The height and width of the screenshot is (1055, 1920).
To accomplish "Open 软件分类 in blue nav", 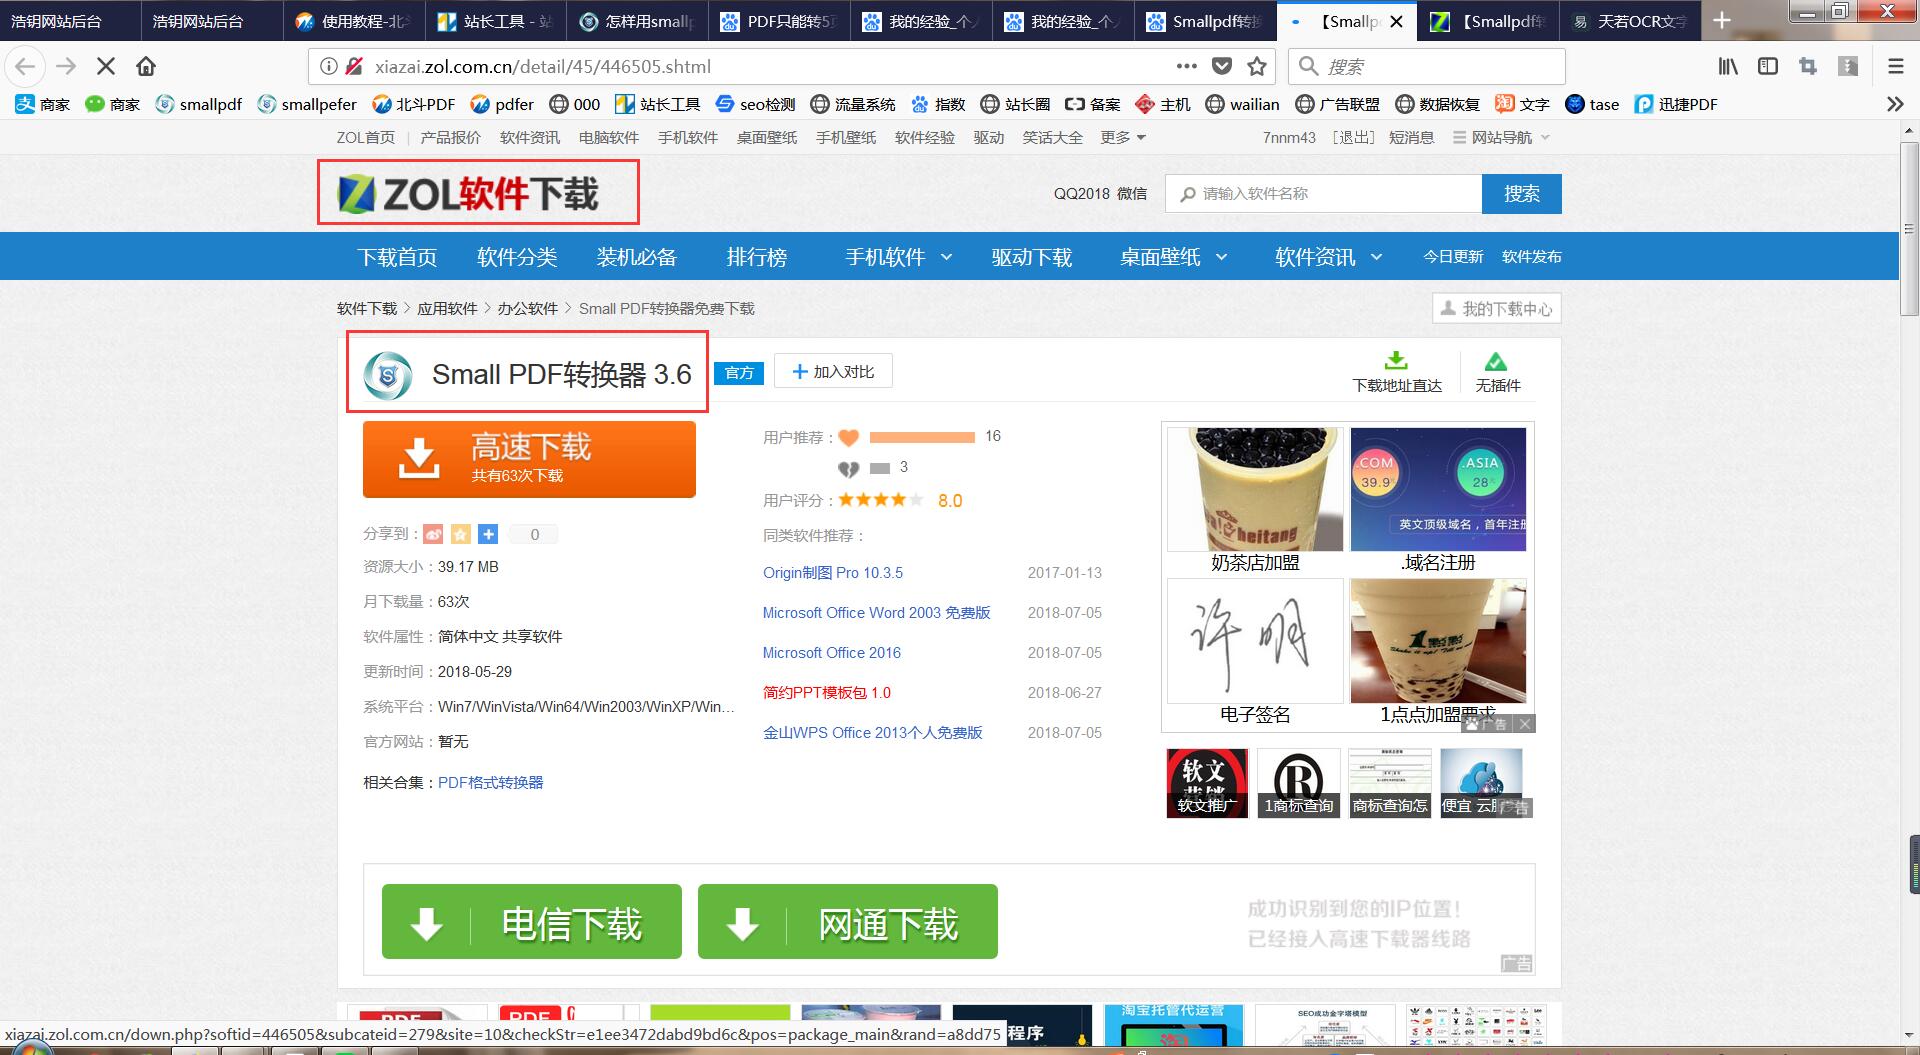I will click(x=517, y=257).
